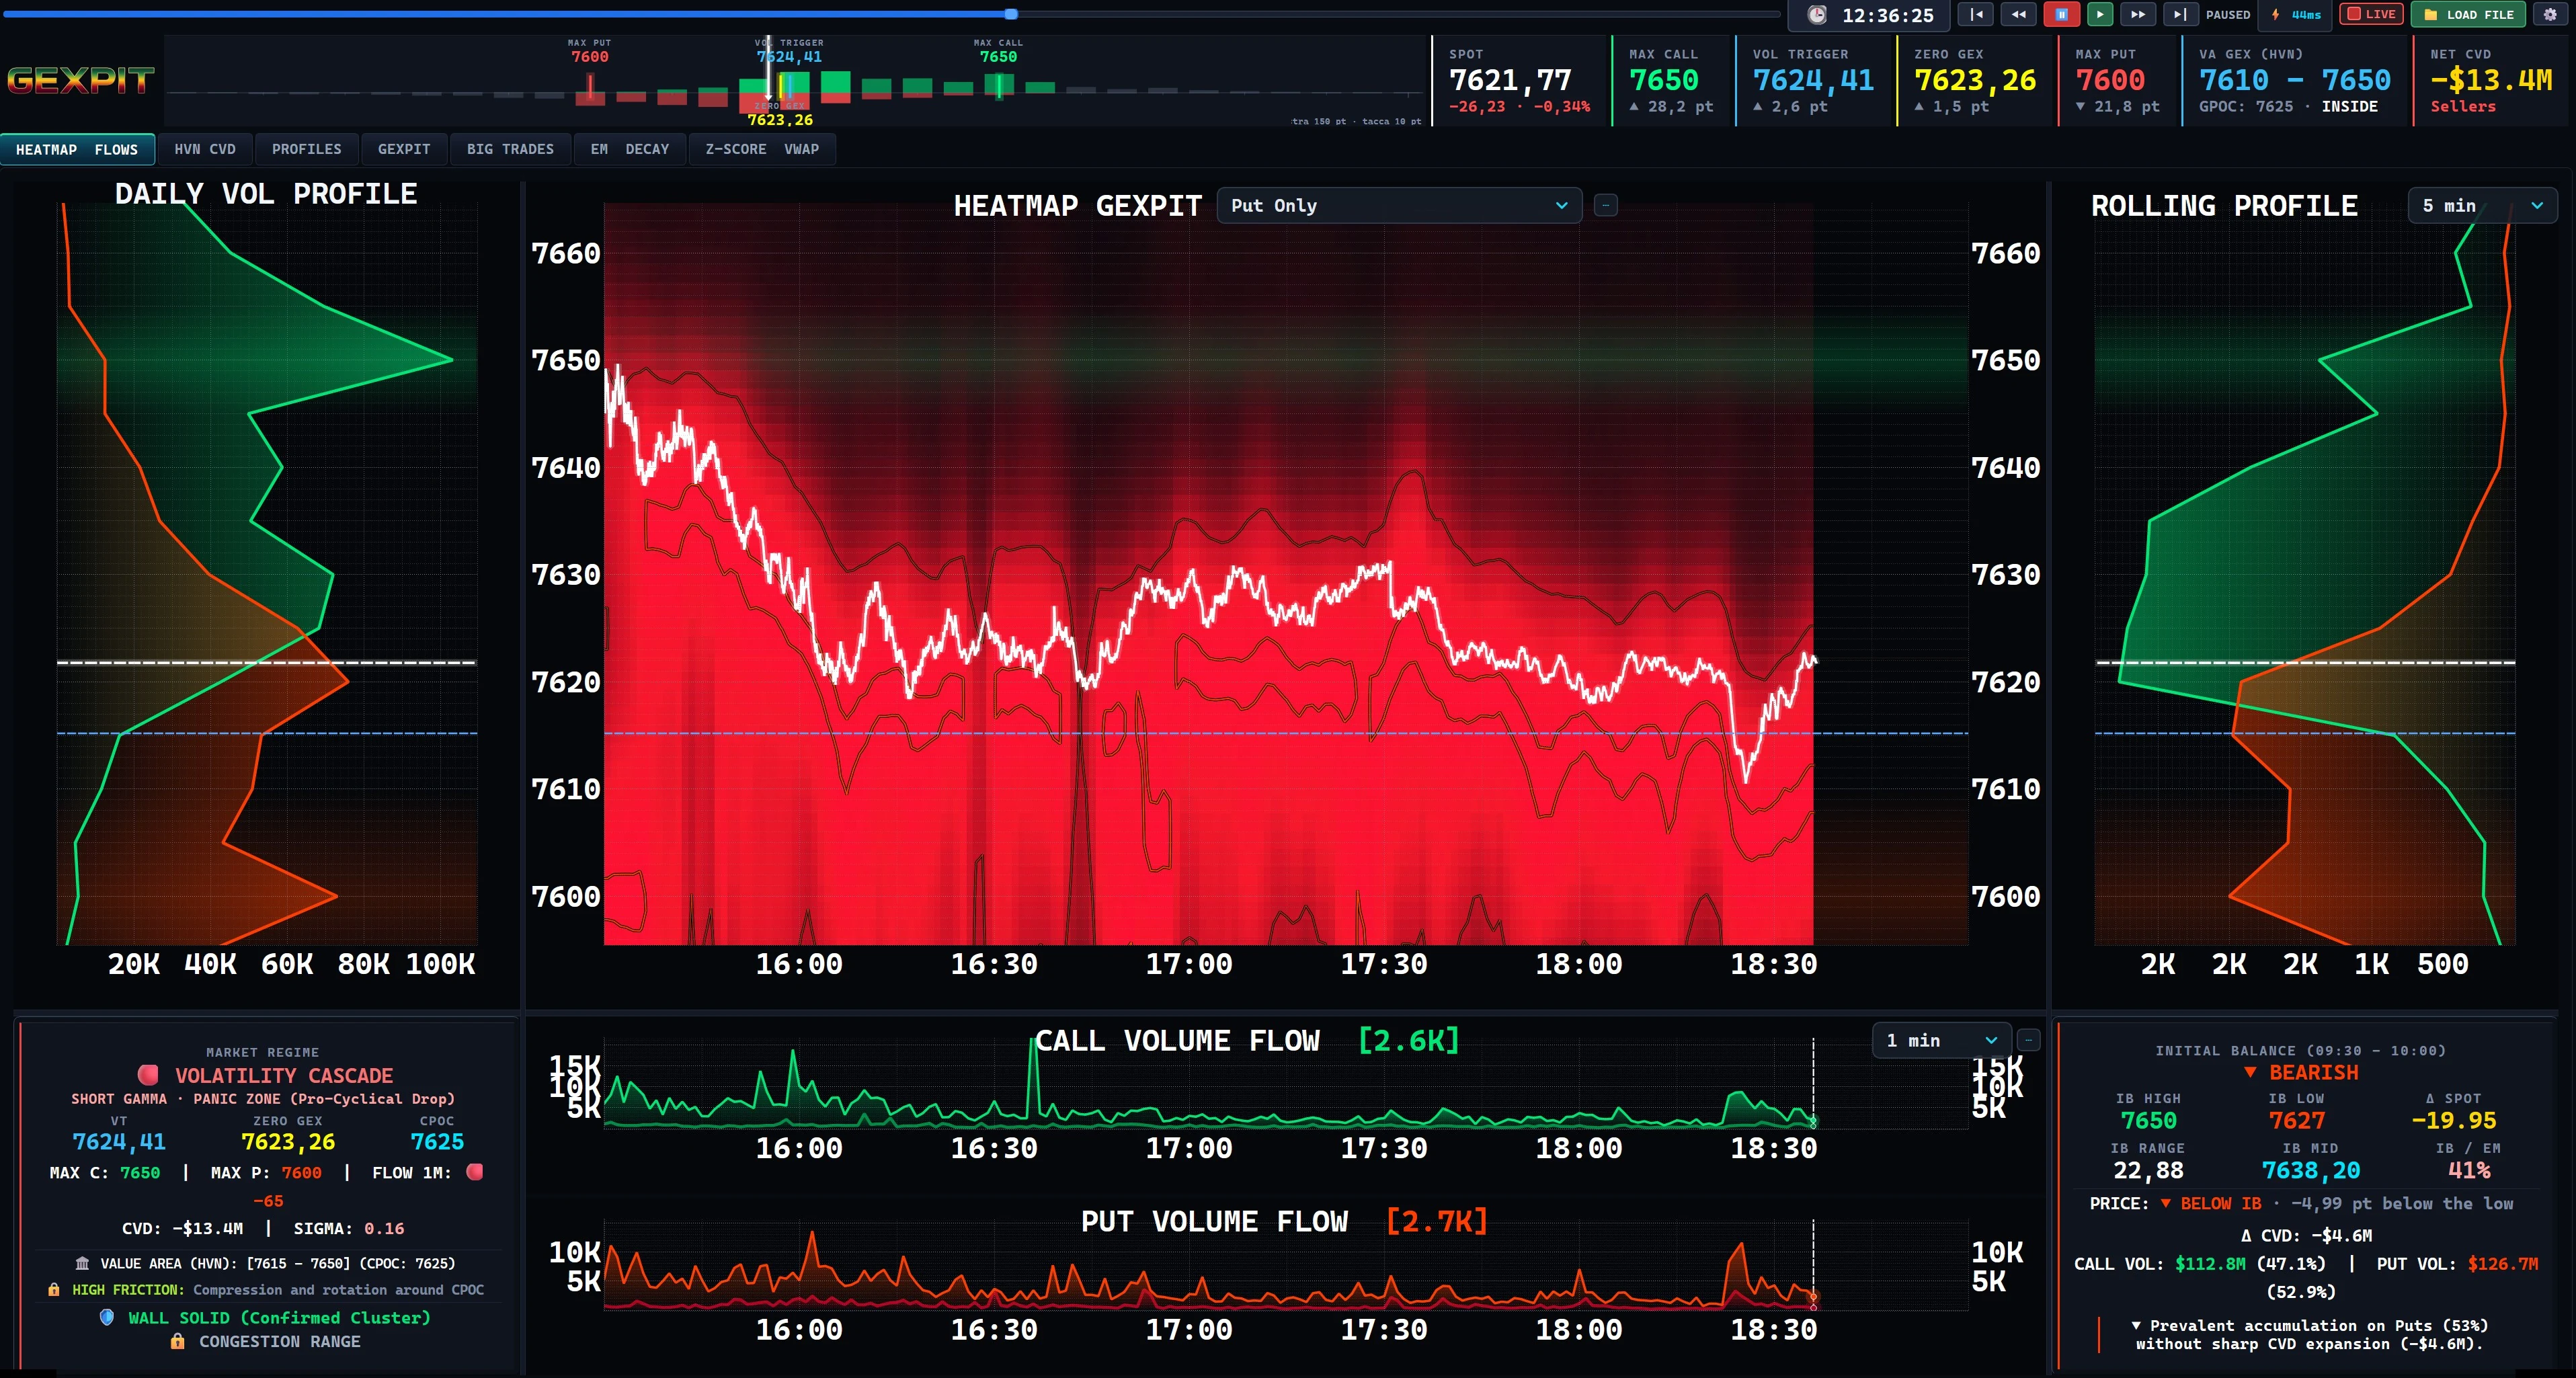Click the IB MID value 7638,20
This screenshot has width=2576, height=1378.
click(x=2311, y=1170)
